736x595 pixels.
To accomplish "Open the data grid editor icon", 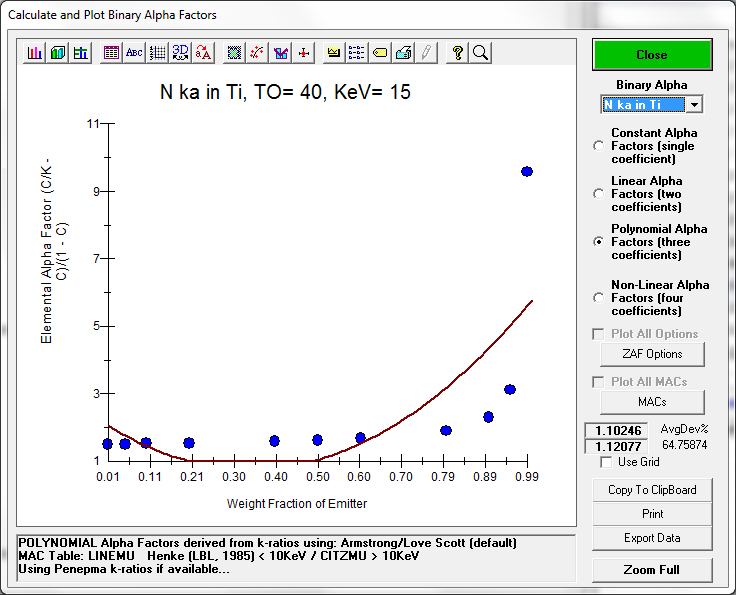I will point(111,53).
